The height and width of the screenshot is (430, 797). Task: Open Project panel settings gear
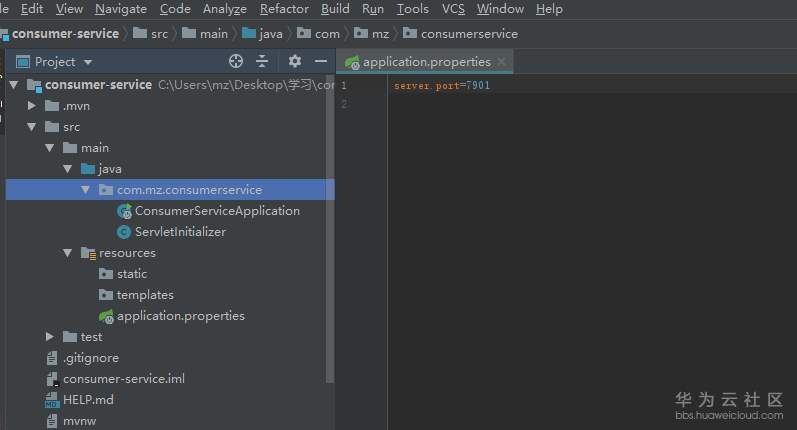295,62
